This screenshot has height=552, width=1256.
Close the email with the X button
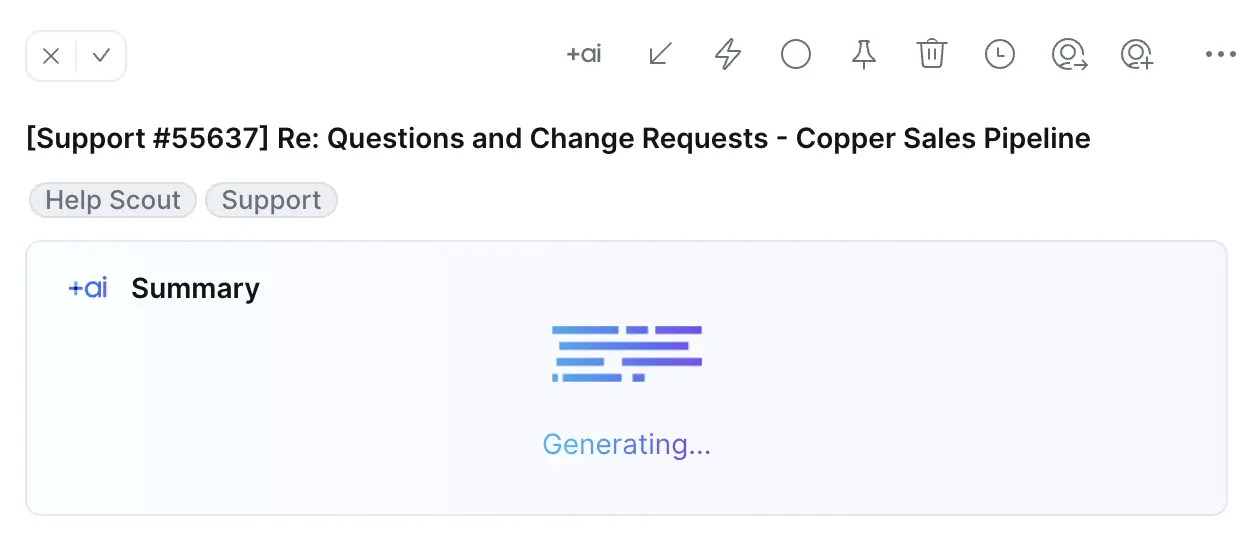pos(51,56)
